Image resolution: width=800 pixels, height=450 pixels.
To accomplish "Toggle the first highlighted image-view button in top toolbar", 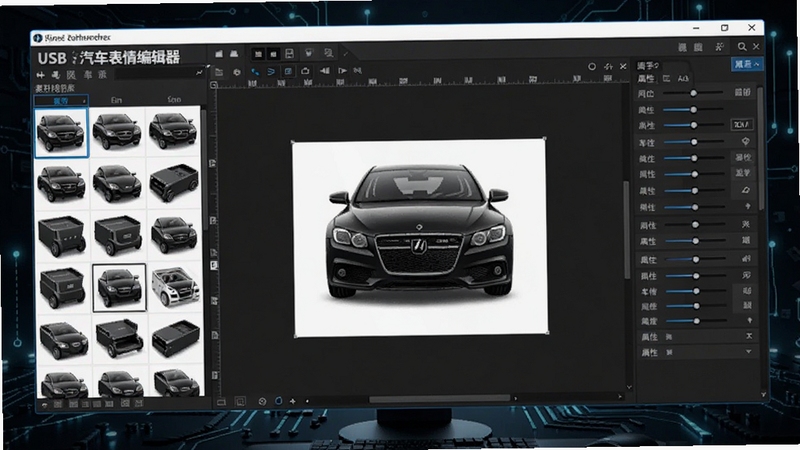I will 258,54.
